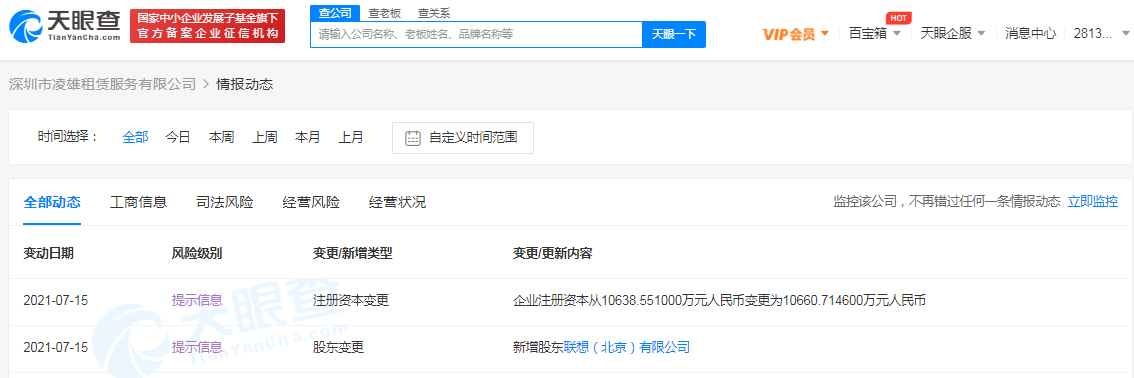The image size is (1134, 378).
Task: Expand the 百宝箱 dropdown
Action: coord(874,33)
